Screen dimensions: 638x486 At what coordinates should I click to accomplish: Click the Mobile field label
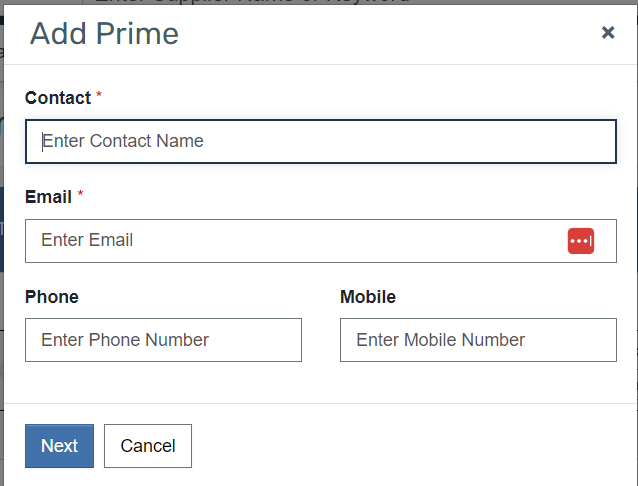(368, 297)
